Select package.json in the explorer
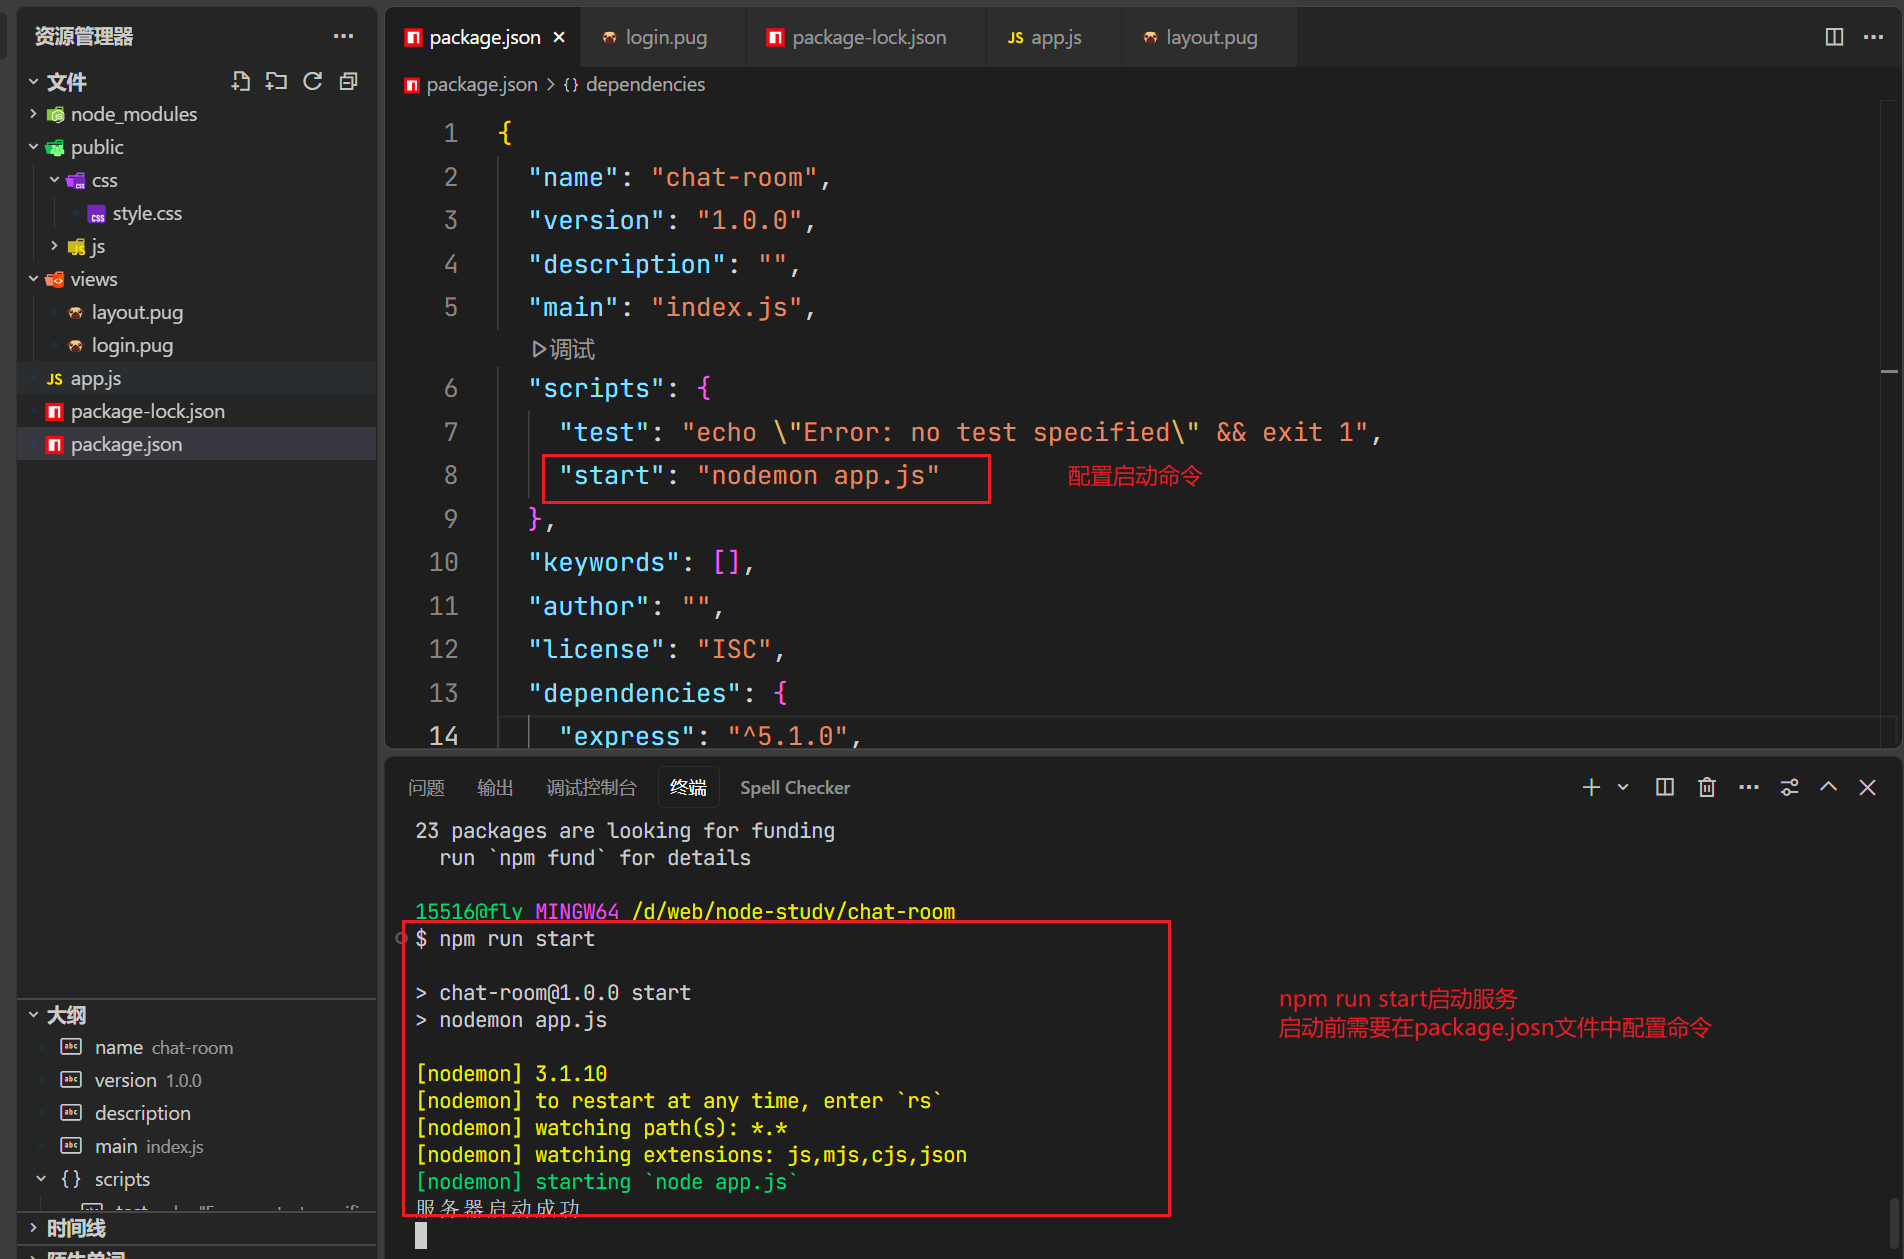The image size is (1904, 1259). coord(196,444)
